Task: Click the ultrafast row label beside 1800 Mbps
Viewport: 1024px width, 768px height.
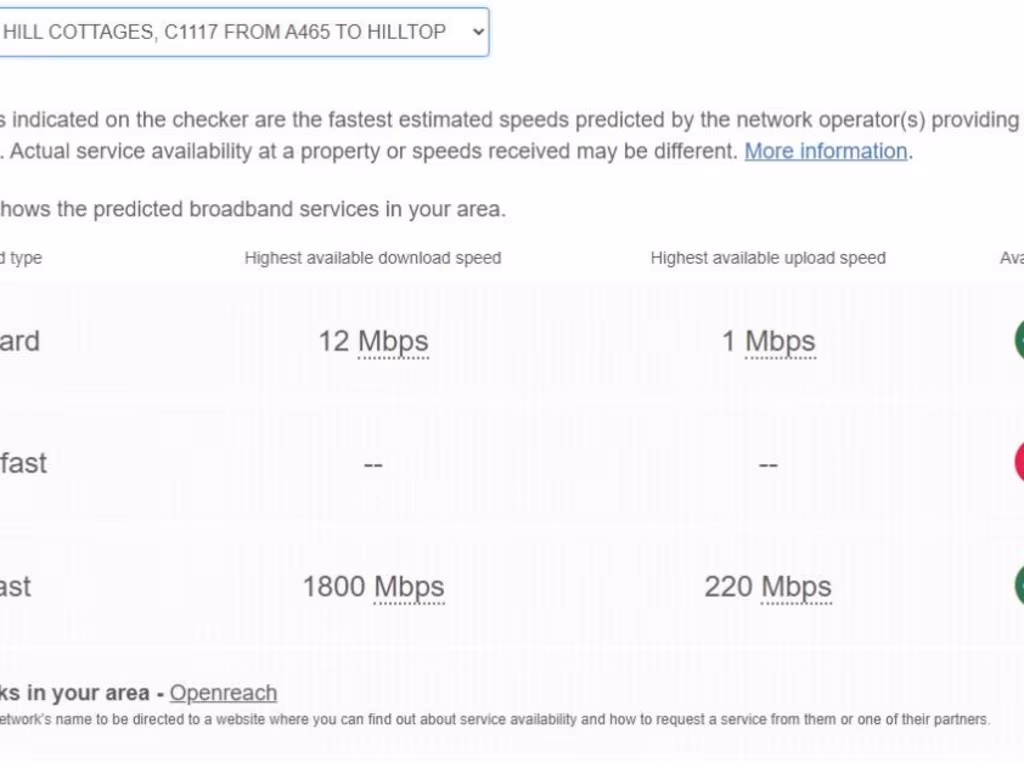Action: tap(16, 586)
